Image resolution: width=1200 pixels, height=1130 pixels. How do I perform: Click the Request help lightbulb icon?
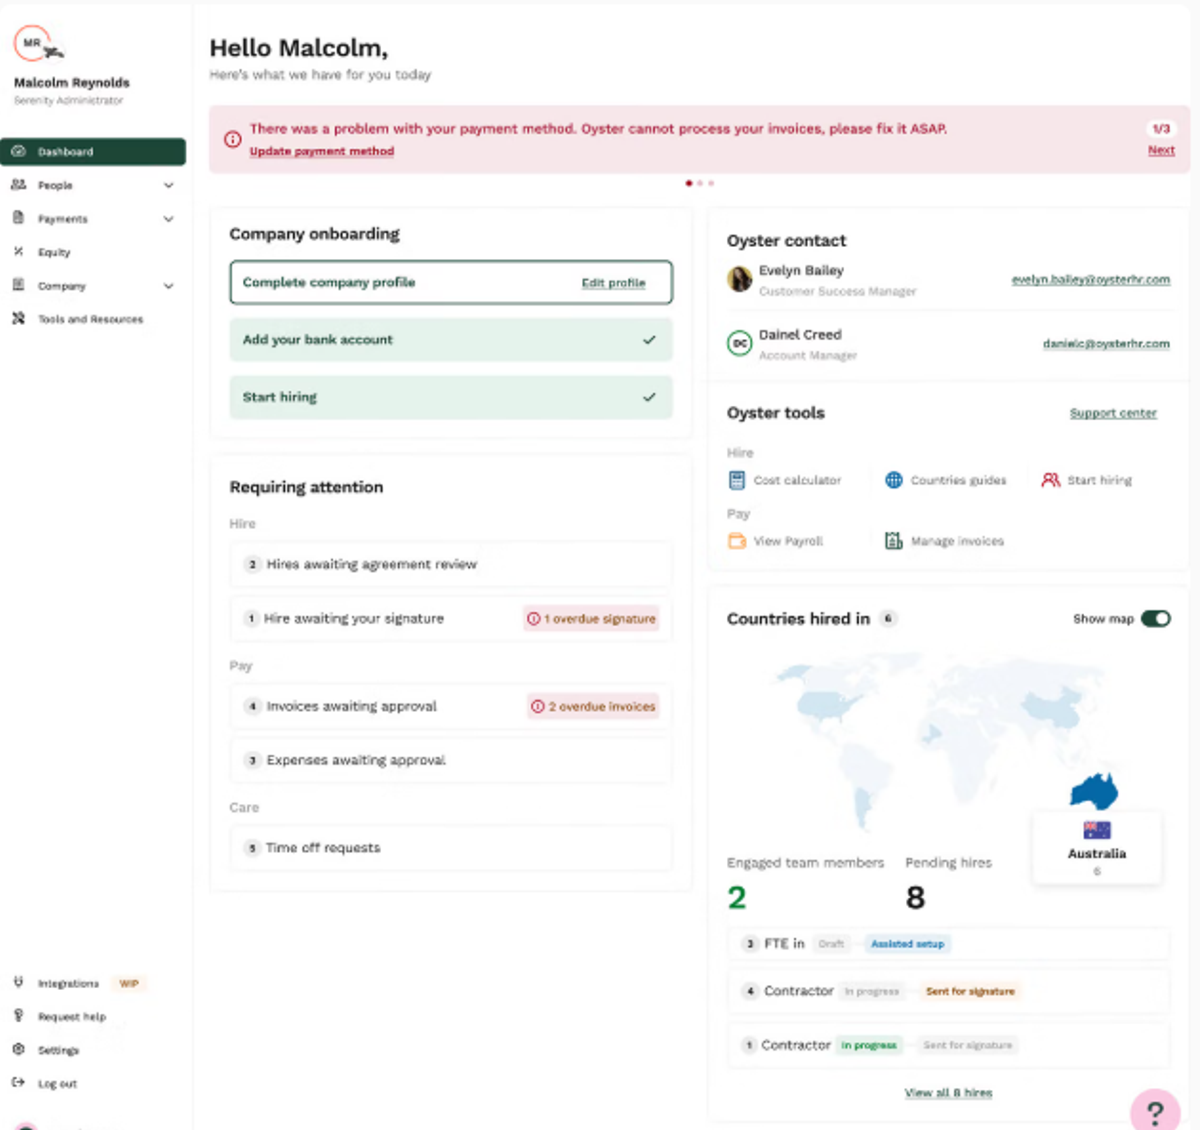pyautogui.click(x=18, y=1015)
